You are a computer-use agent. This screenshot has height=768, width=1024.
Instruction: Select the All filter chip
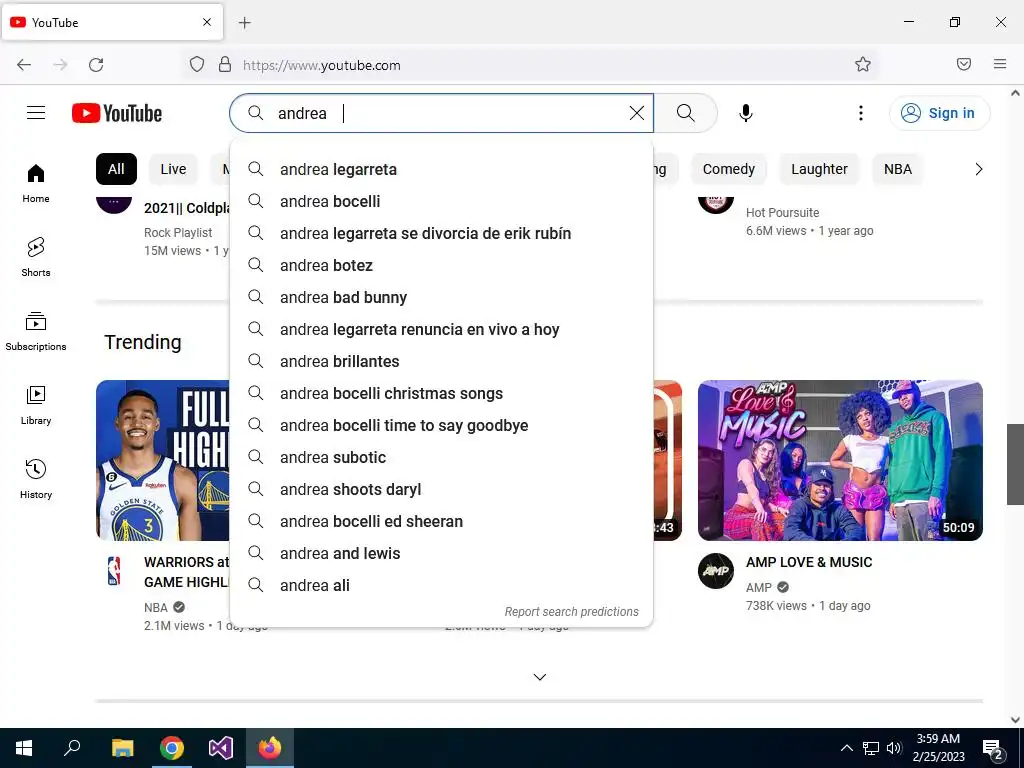[116, 169]
